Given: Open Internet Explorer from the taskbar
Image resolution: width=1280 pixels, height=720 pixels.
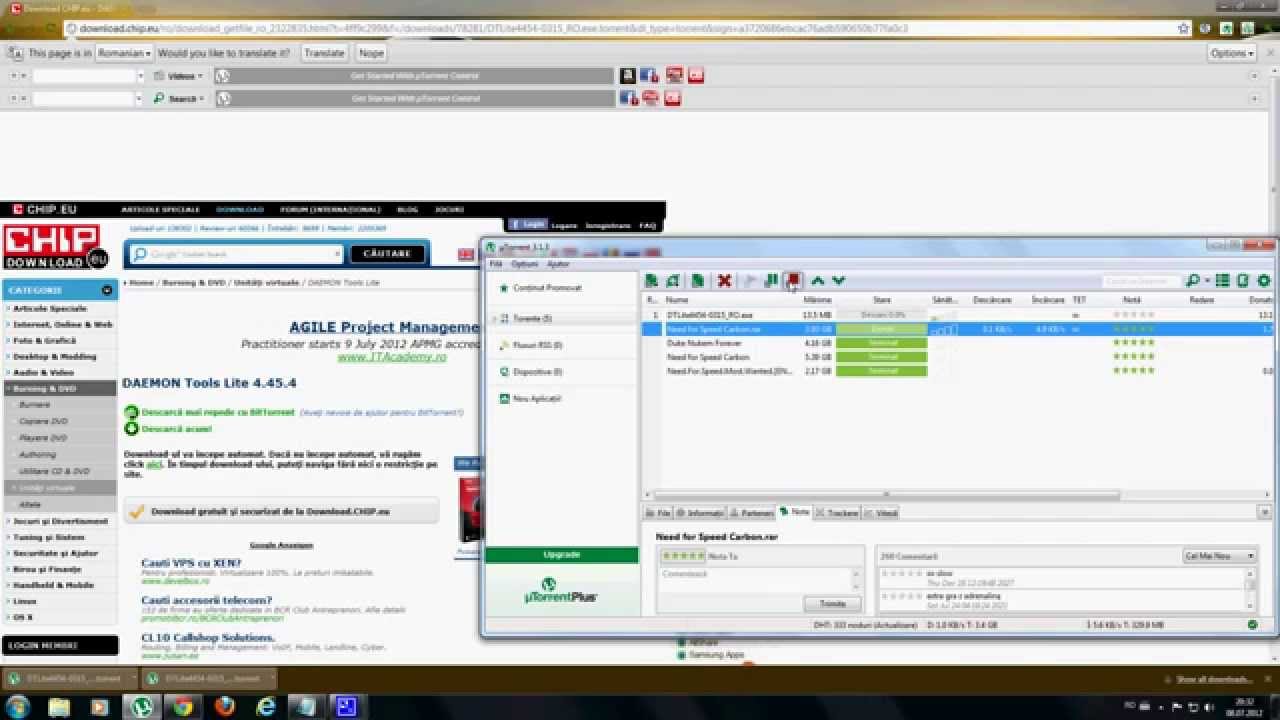Looking at the screenshot, I should 265,707.
